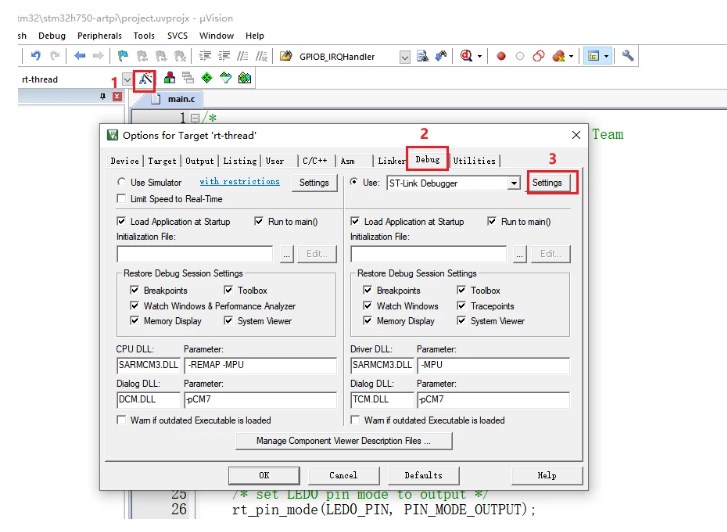Image resolution: width=727 pixels, height=532 pixels.
Task: Switch to the Linker tab
Action: 391,161
